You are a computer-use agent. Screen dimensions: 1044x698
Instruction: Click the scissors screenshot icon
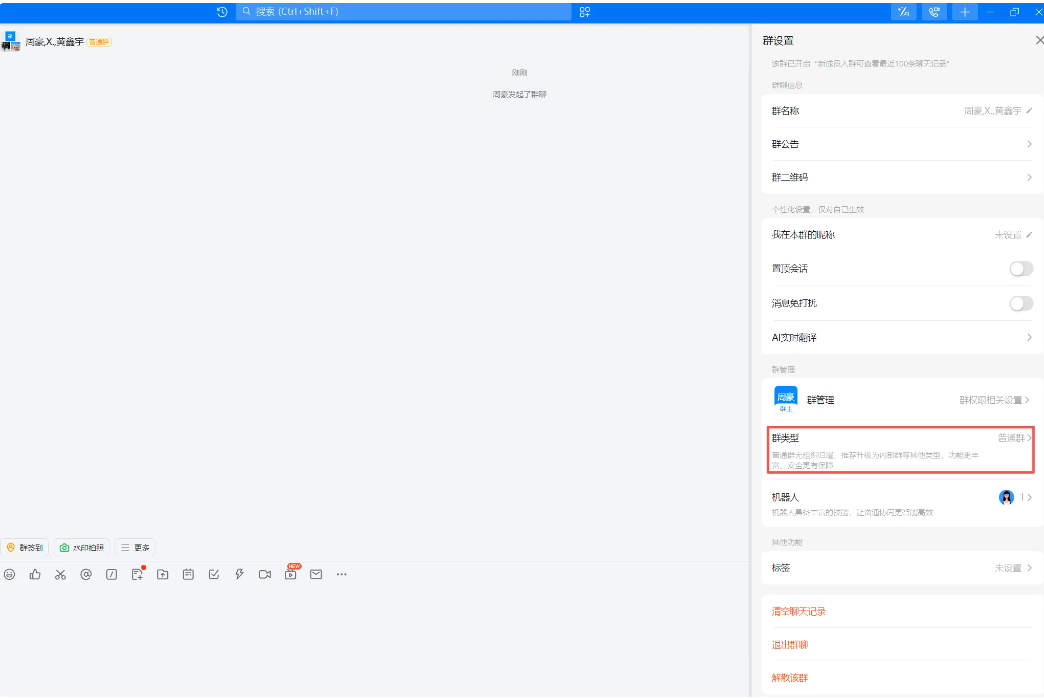(60, 575)
